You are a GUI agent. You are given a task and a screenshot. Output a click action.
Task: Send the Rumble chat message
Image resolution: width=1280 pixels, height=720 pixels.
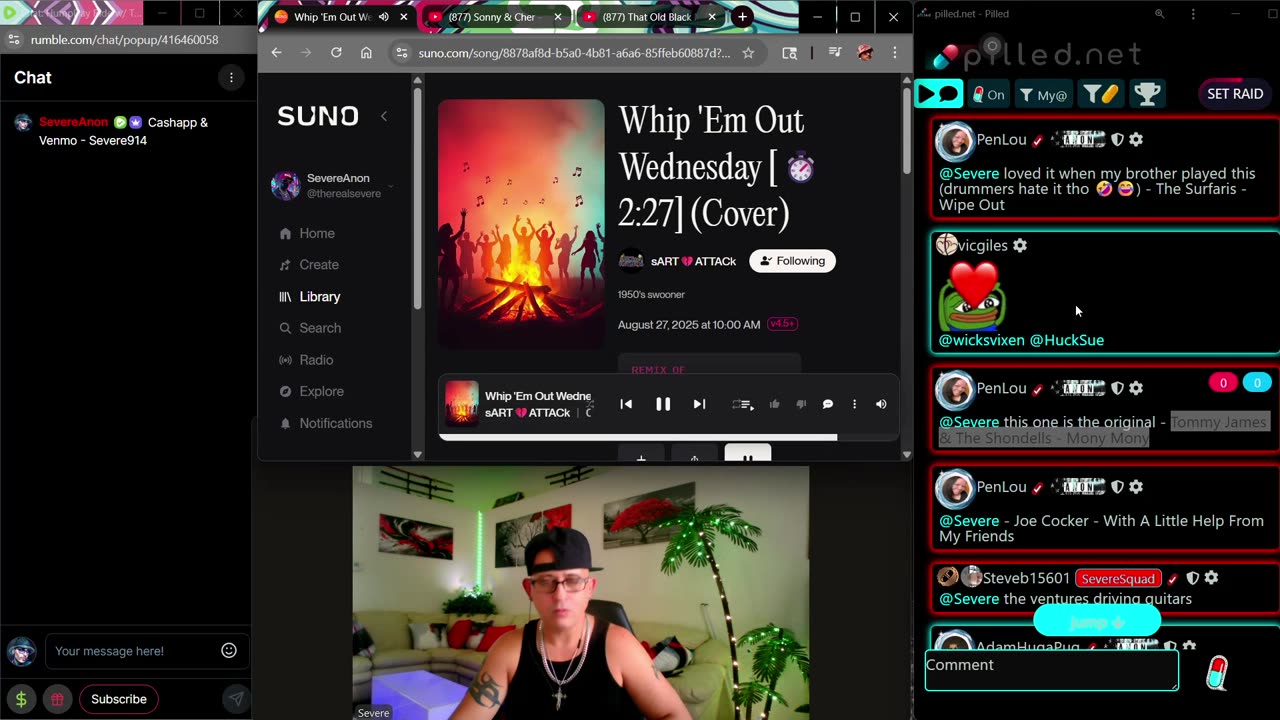click(236, 699)
